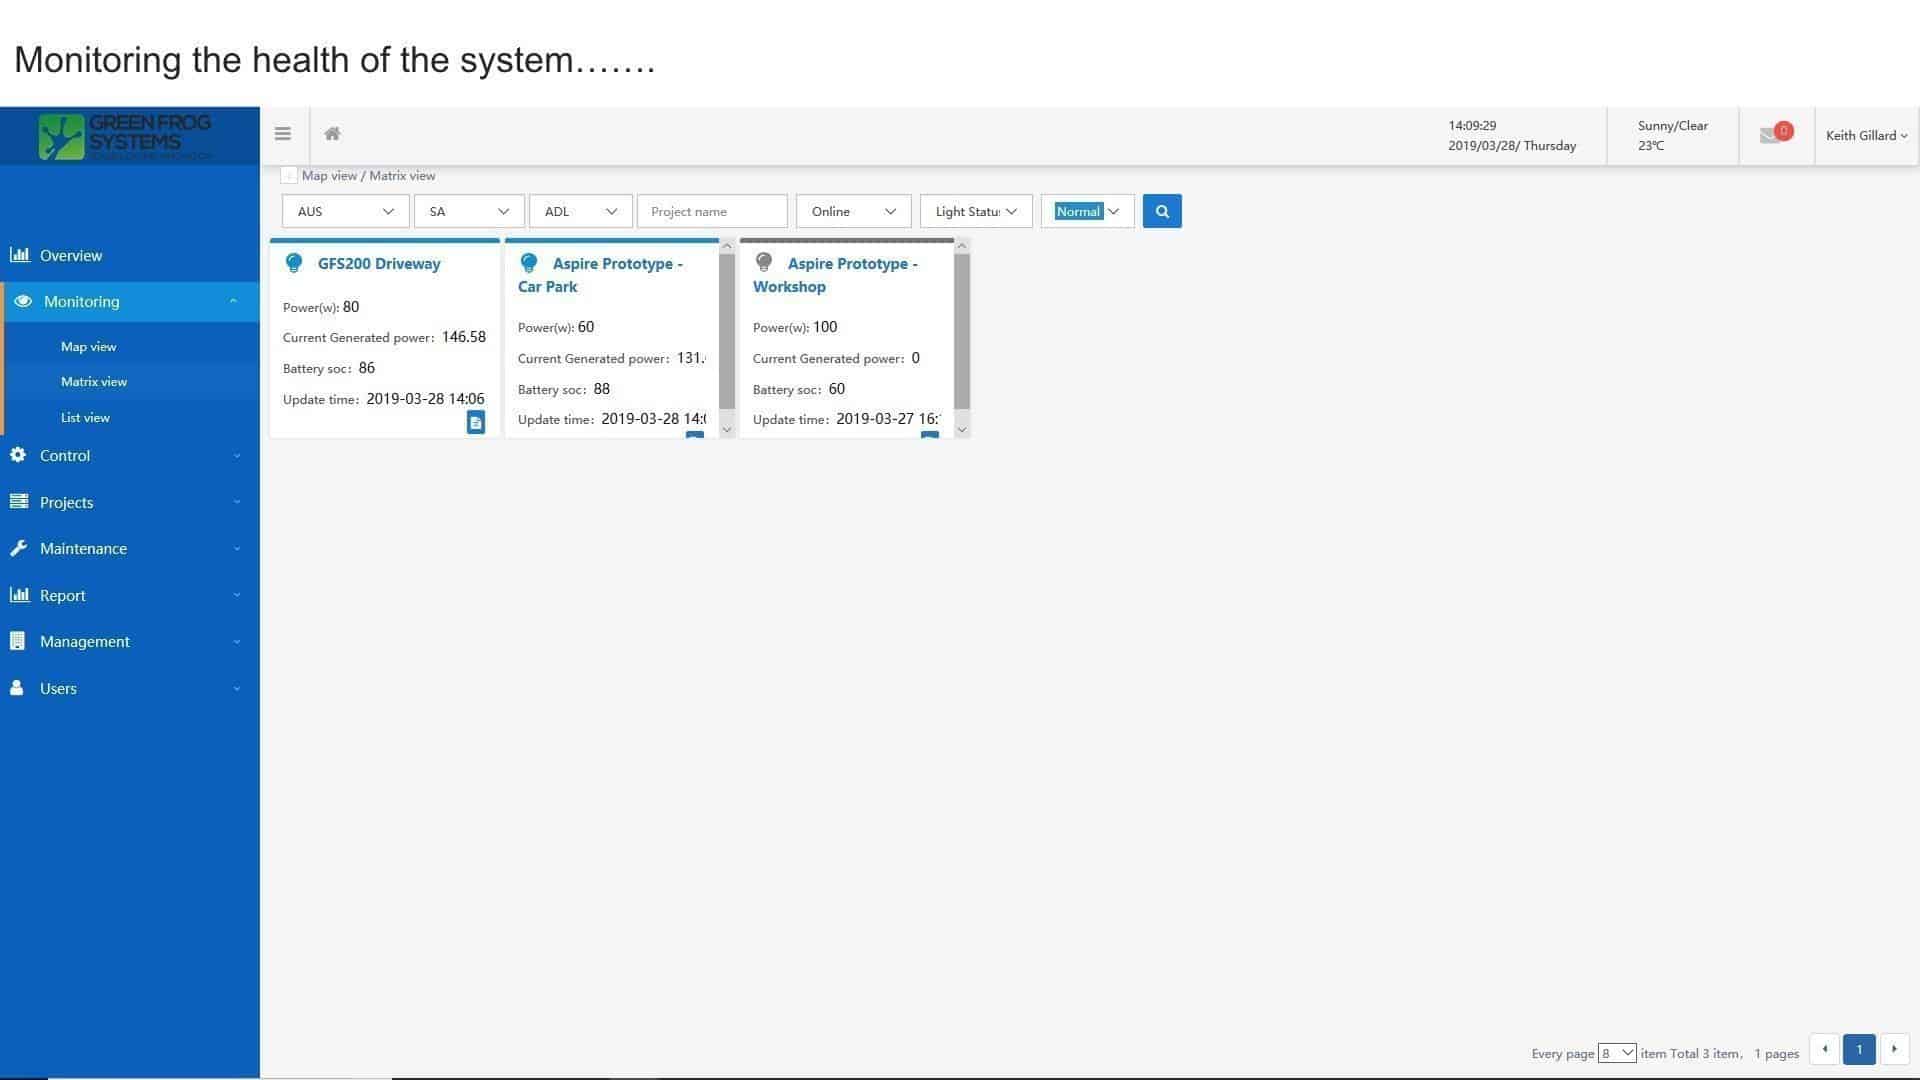Toggle the Map view / Matrix view checkbox

pos(289,176)
